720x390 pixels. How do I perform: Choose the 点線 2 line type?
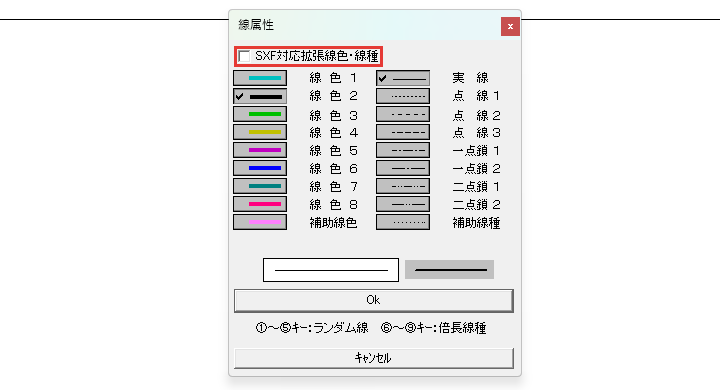[403, 114]
